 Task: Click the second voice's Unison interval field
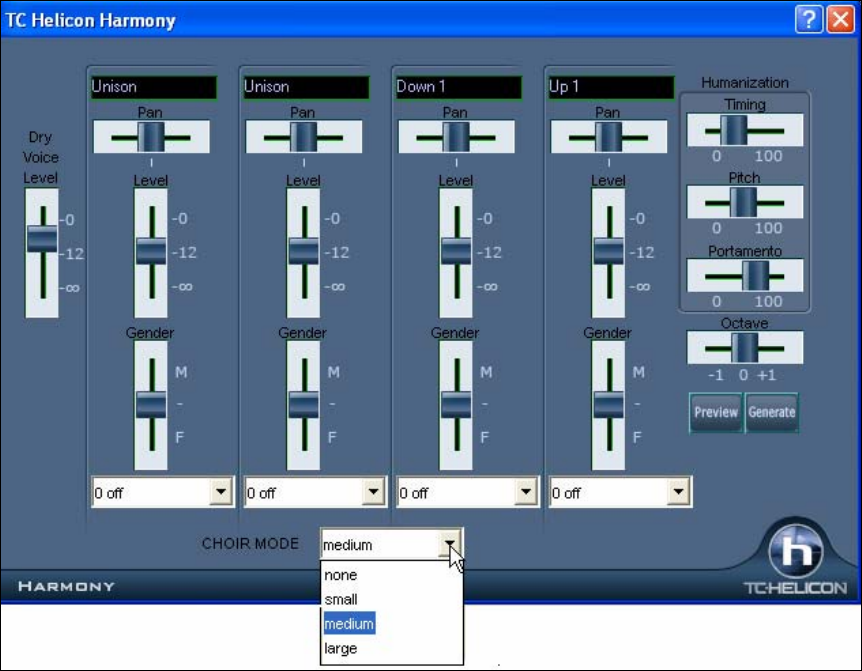[306, 87]
